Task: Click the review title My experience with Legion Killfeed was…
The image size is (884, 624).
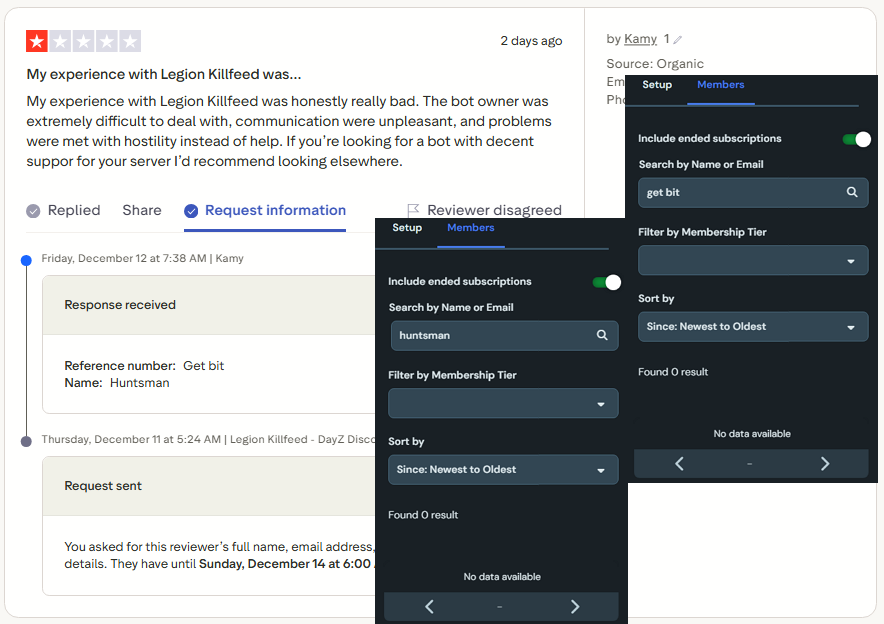Action: 164,74
